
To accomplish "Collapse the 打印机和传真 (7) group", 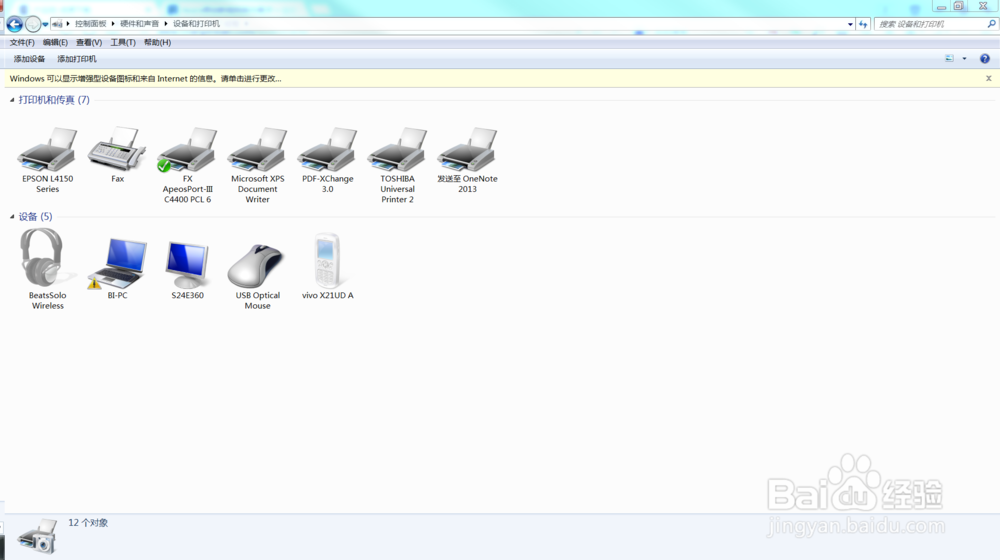I will 11,100.
